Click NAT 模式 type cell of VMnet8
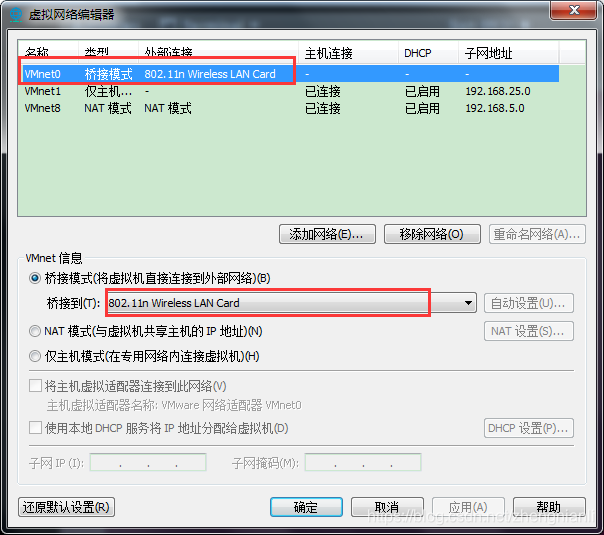Viewport: 604px width, 535px height. (x=108, y=108)
